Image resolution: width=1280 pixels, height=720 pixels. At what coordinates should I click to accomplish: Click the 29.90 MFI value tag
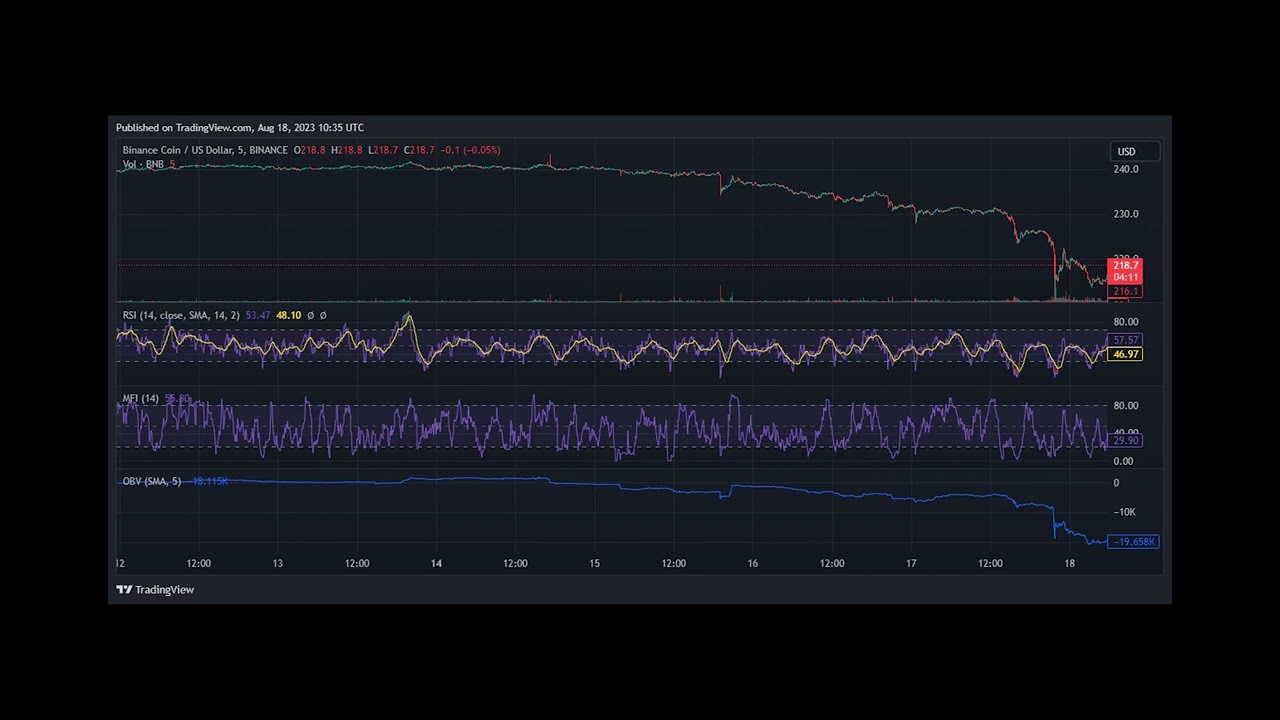tap(1125, 441)
